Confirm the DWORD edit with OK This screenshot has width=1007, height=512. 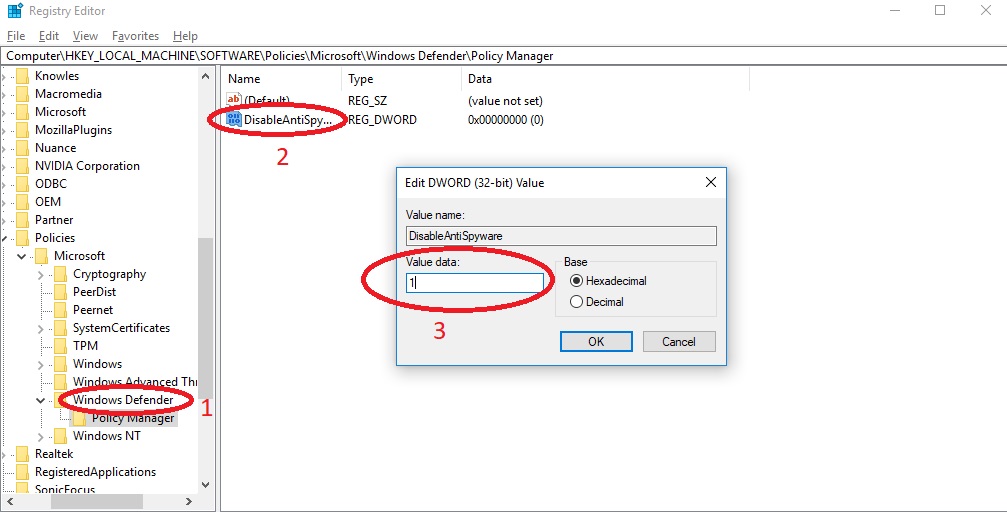(x=596, y=341)
